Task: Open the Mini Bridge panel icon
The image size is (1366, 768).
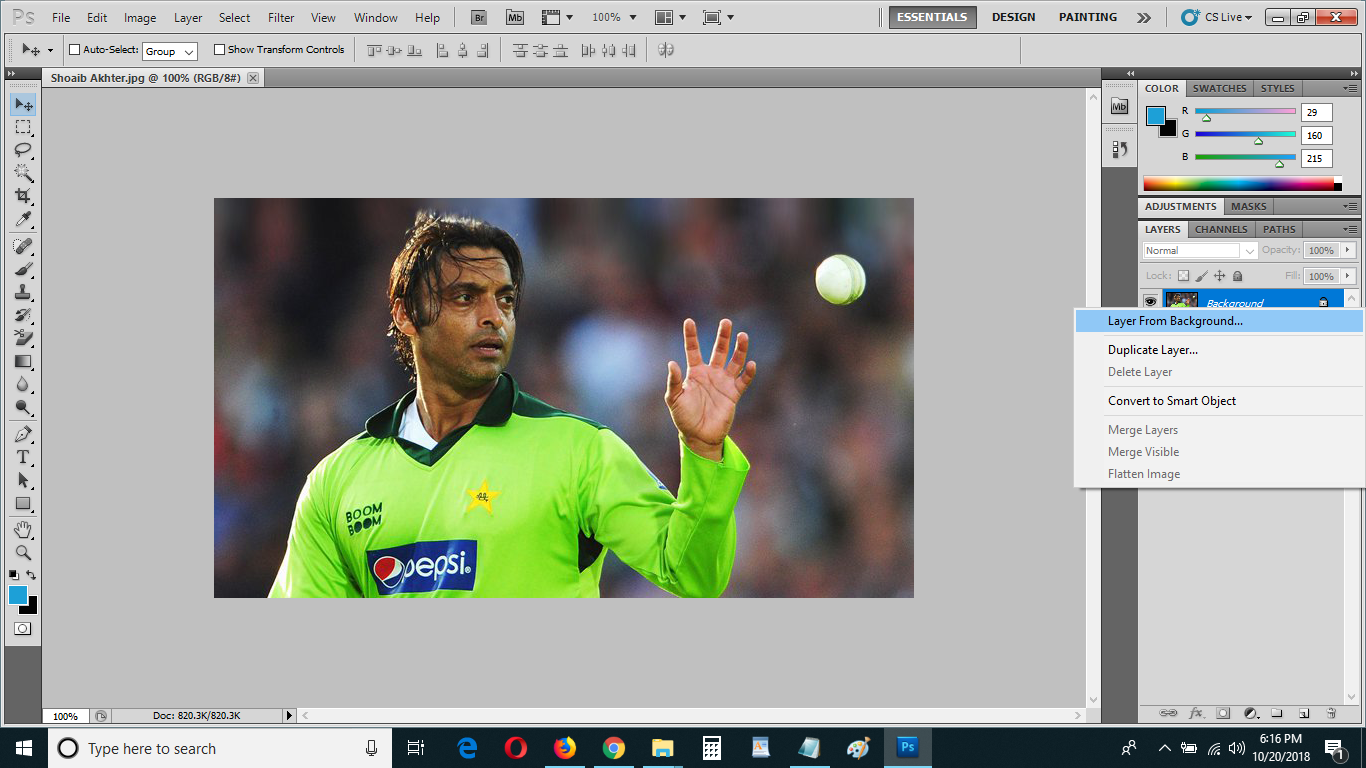Action: click(1118, 105)
